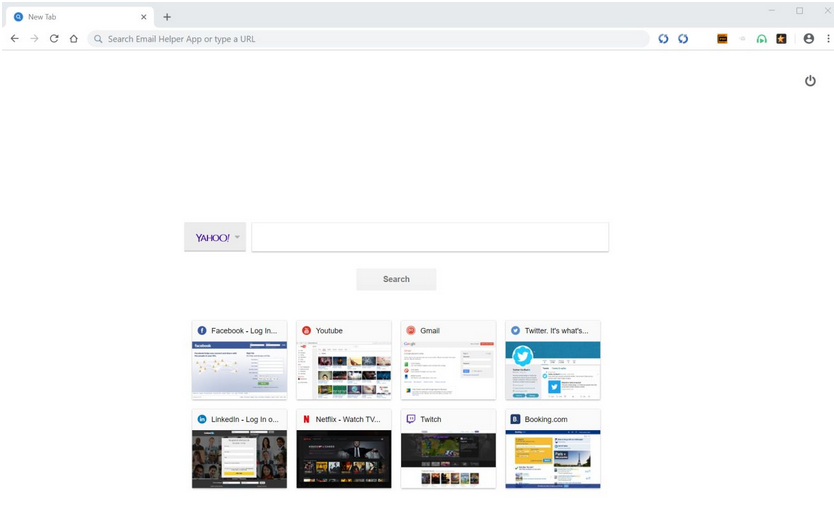The image size is (834, 519).
Task: Open the Facebook shortcut tile
Action: coord(239,360)
